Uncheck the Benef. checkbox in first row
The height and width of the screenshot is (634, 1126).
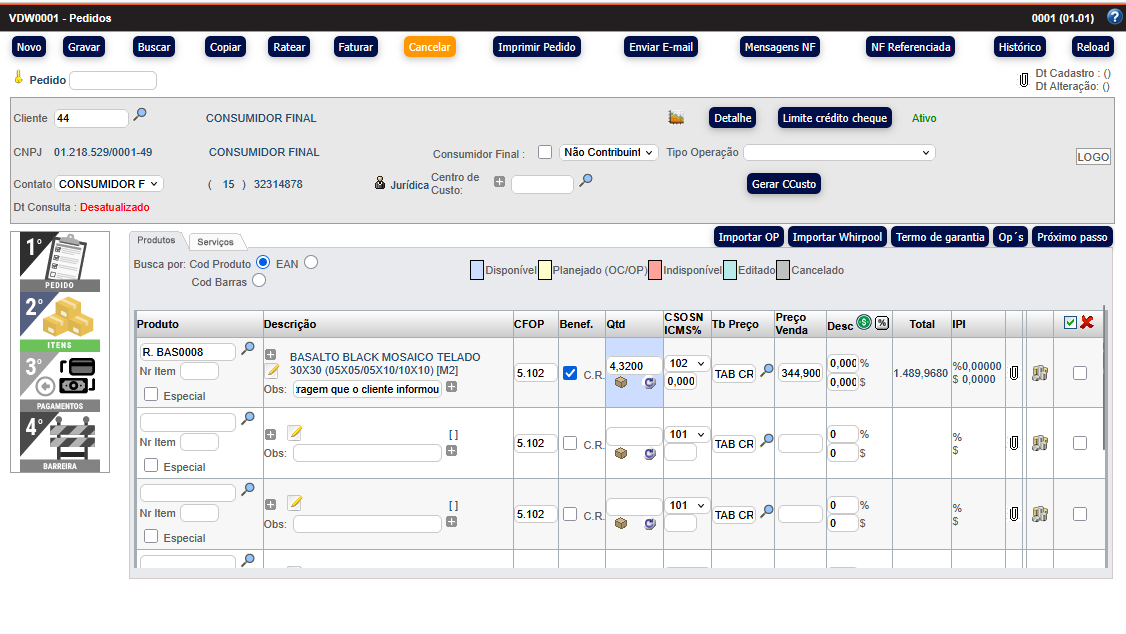click(570, 373)
